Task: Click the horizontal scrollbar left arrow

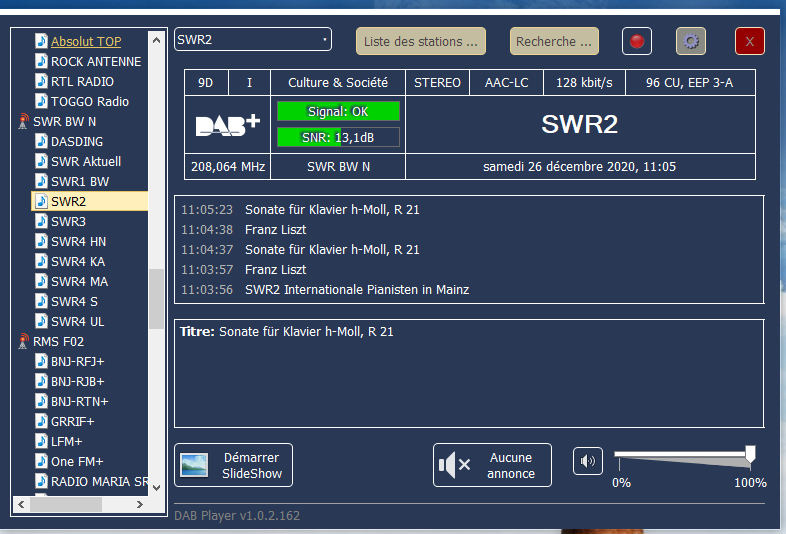Action: 21,504
